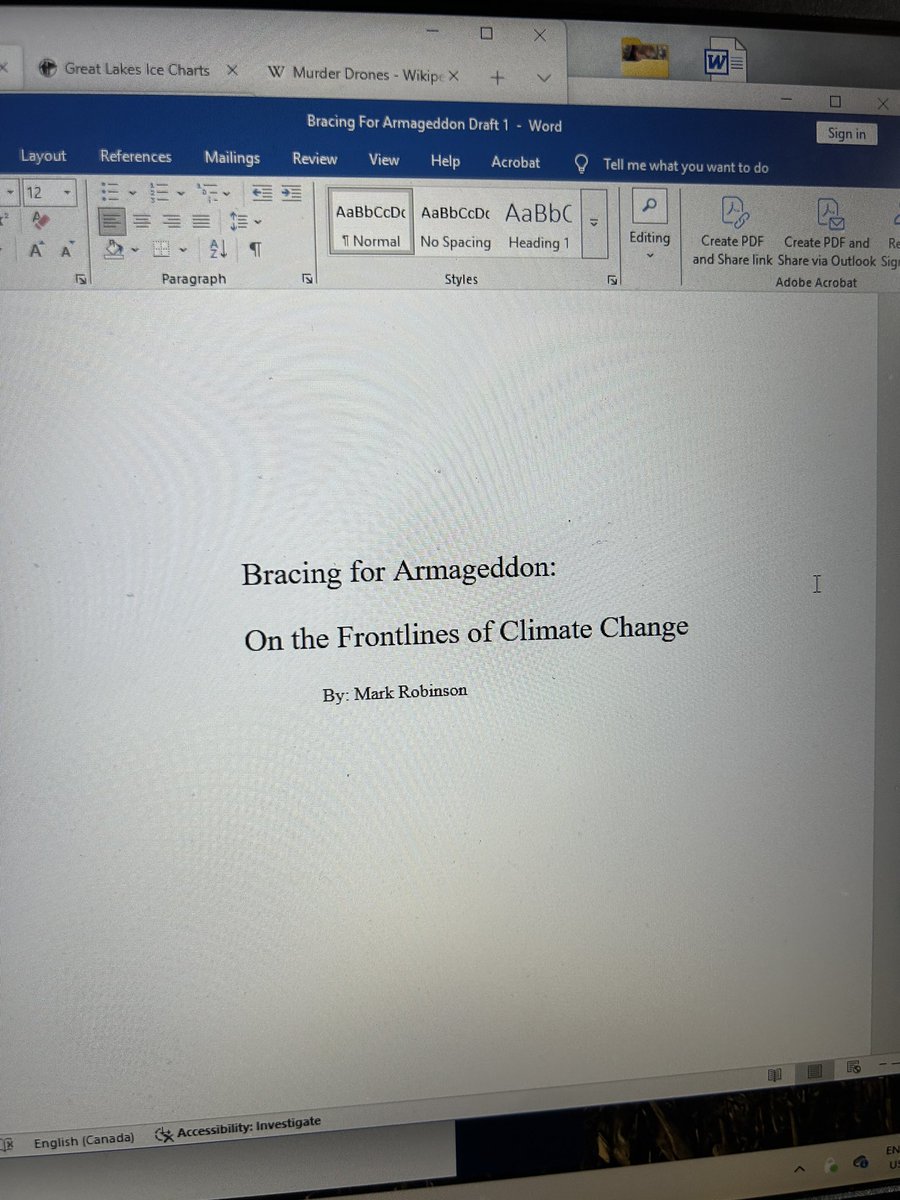The image size is (900, 1200).
Task: Select the Grow Font icon
Action: click(x=36, y=249)
